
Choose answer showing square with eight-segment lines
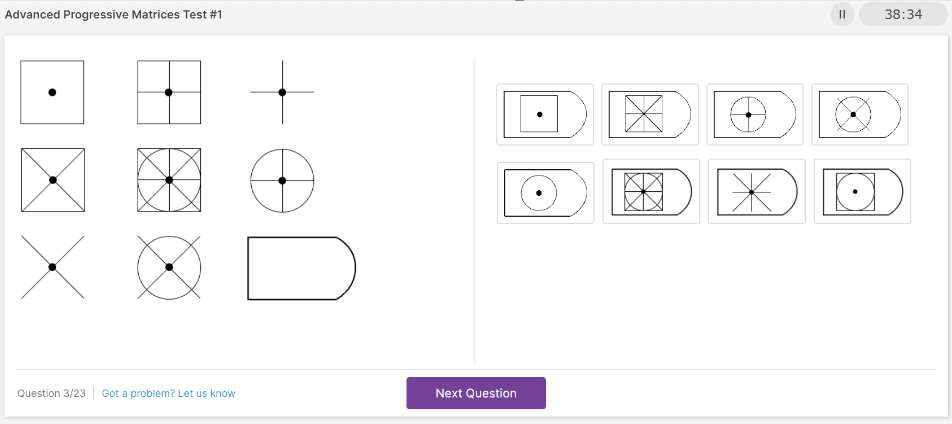[650, 114]
